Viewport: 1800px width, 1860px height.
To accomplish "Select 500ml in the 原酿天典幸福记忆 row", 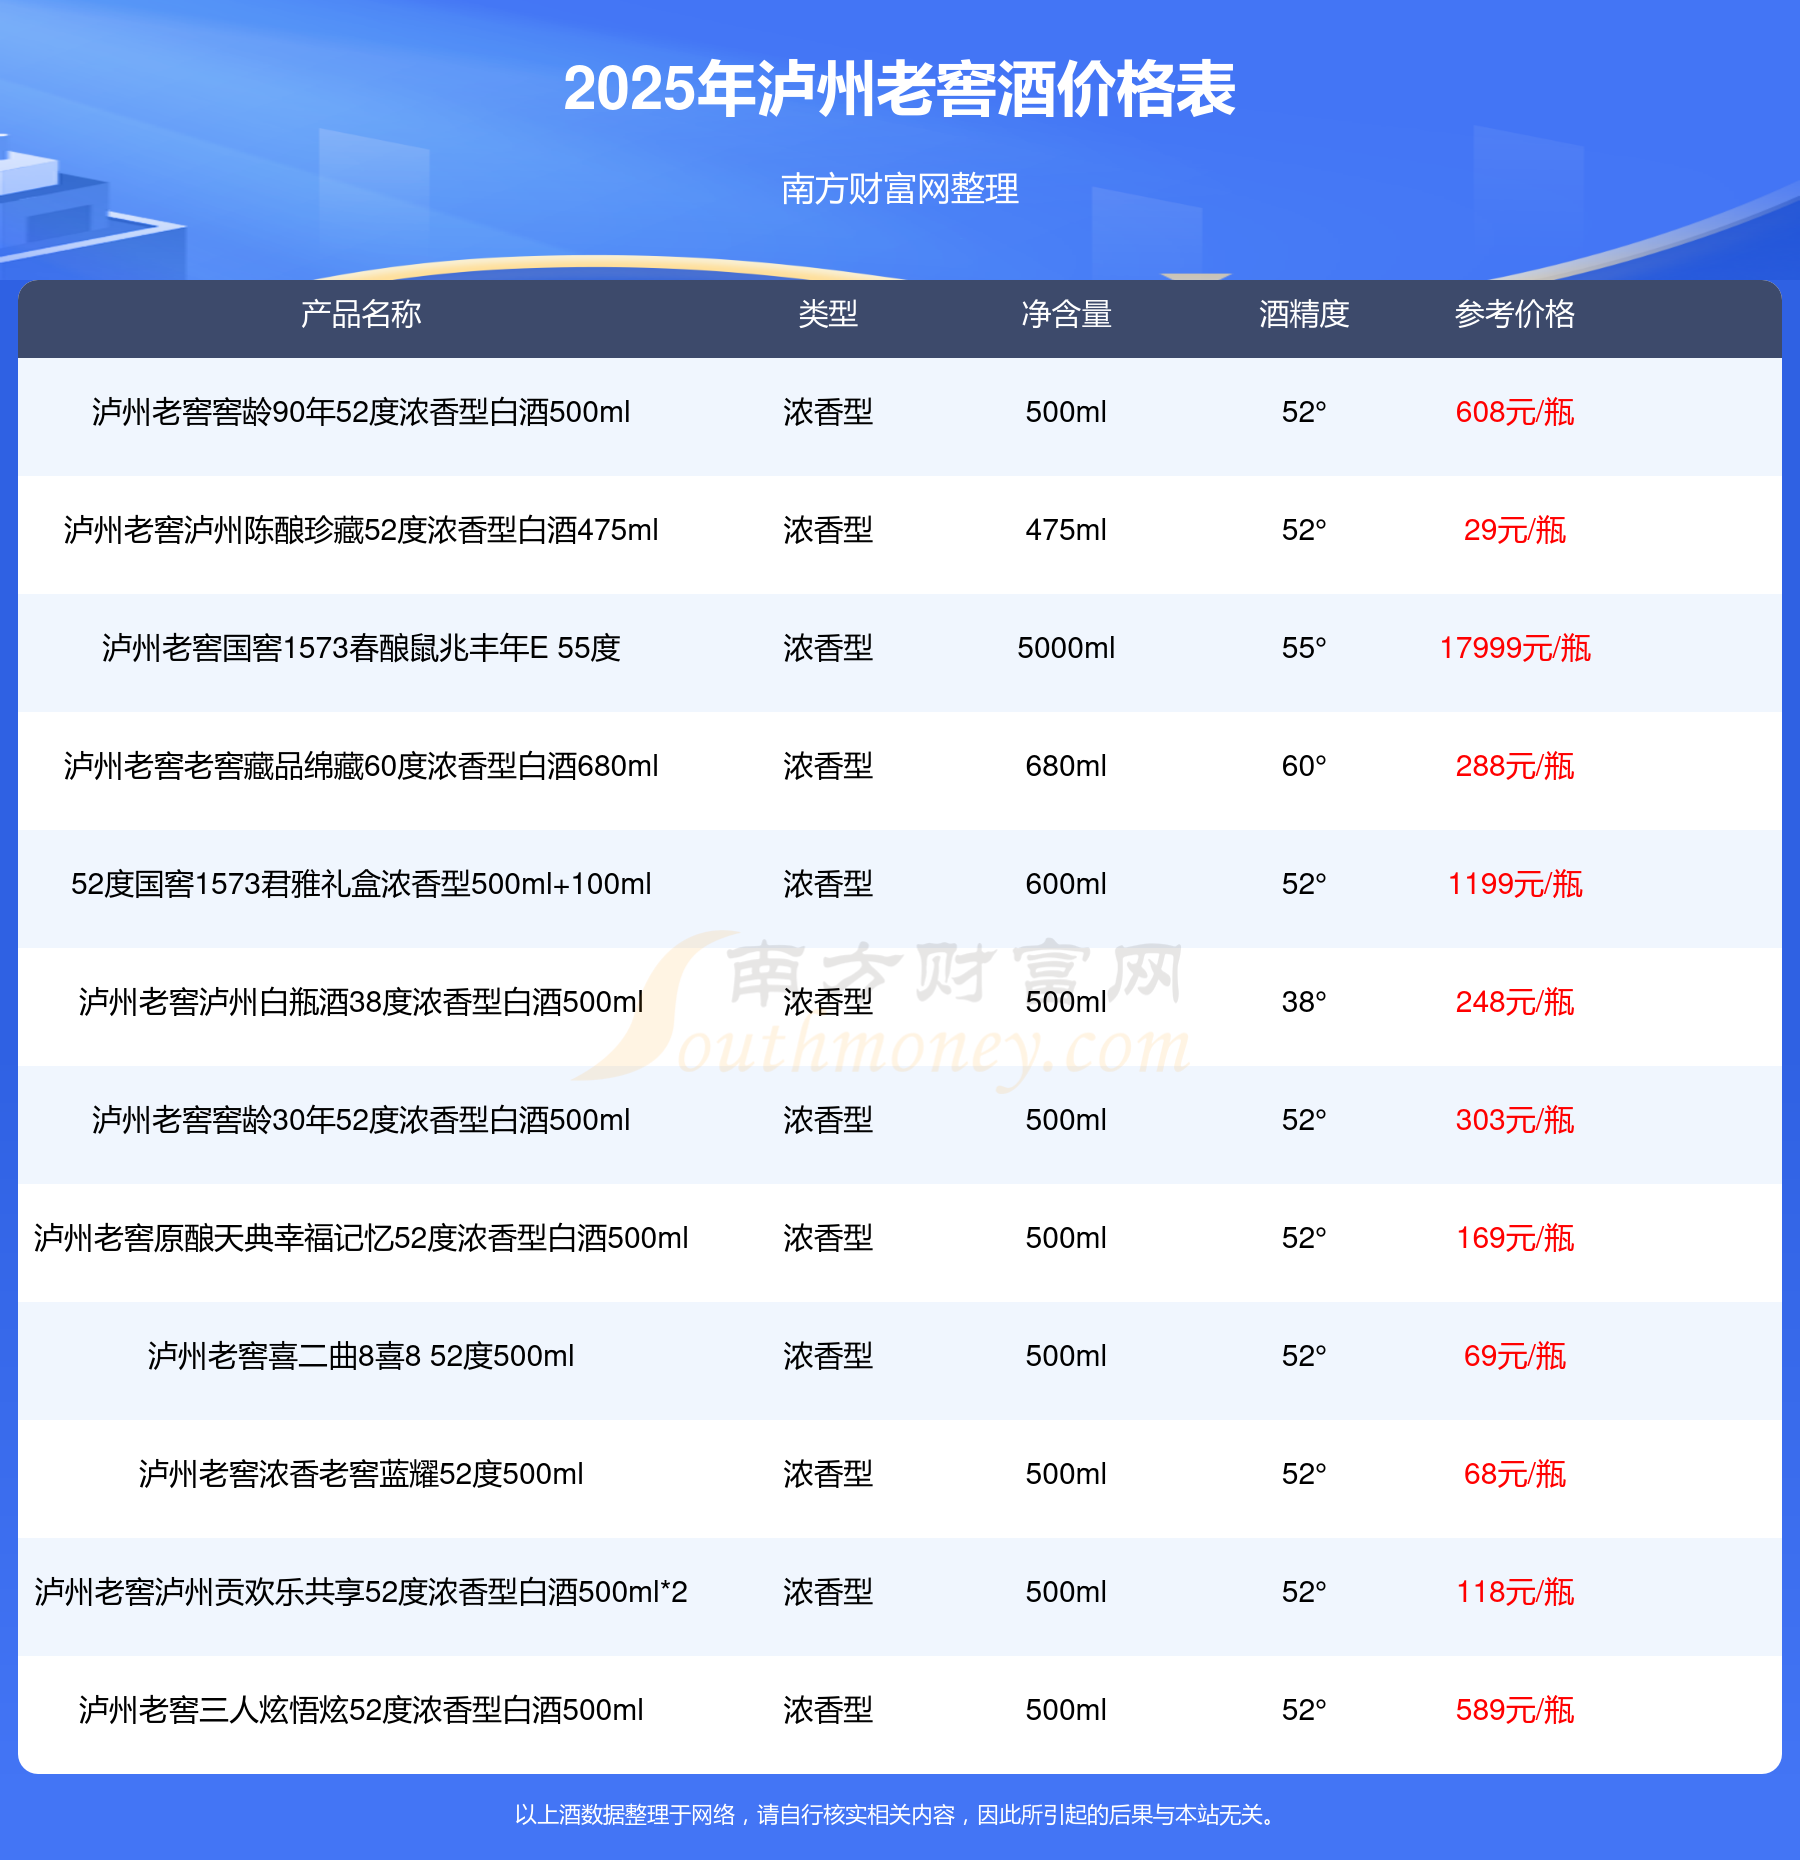I will 1066,1238.
